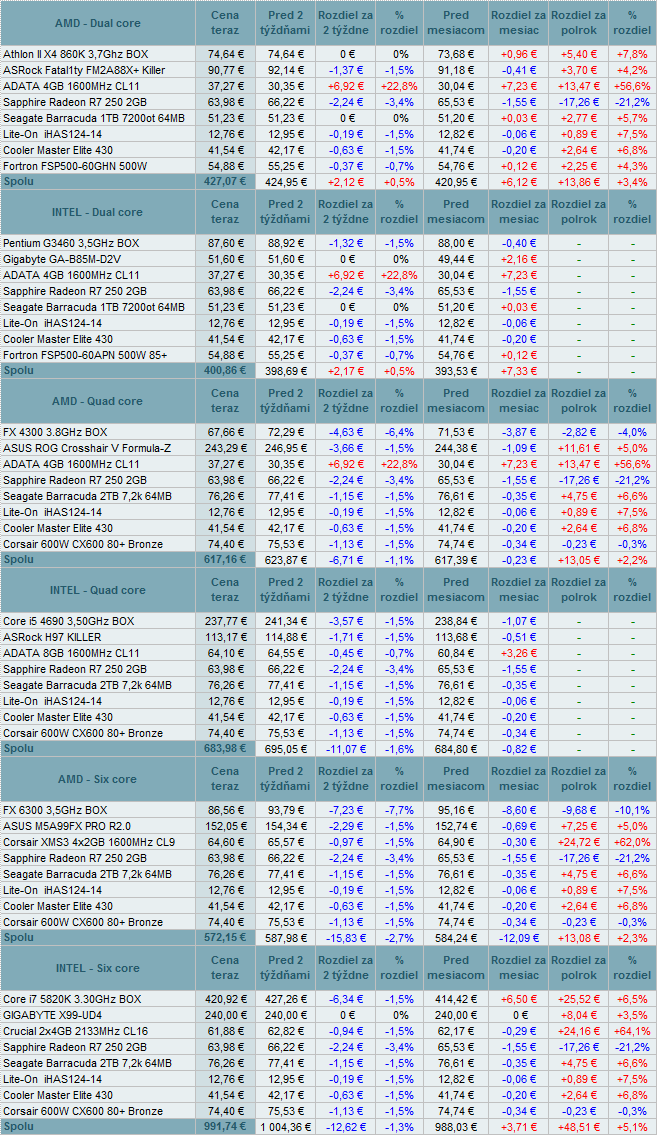This screenshot has height=1135, width=657.
Task: Click the '-15,83 €' two-week total difference
Action: [x=346, y=937]
